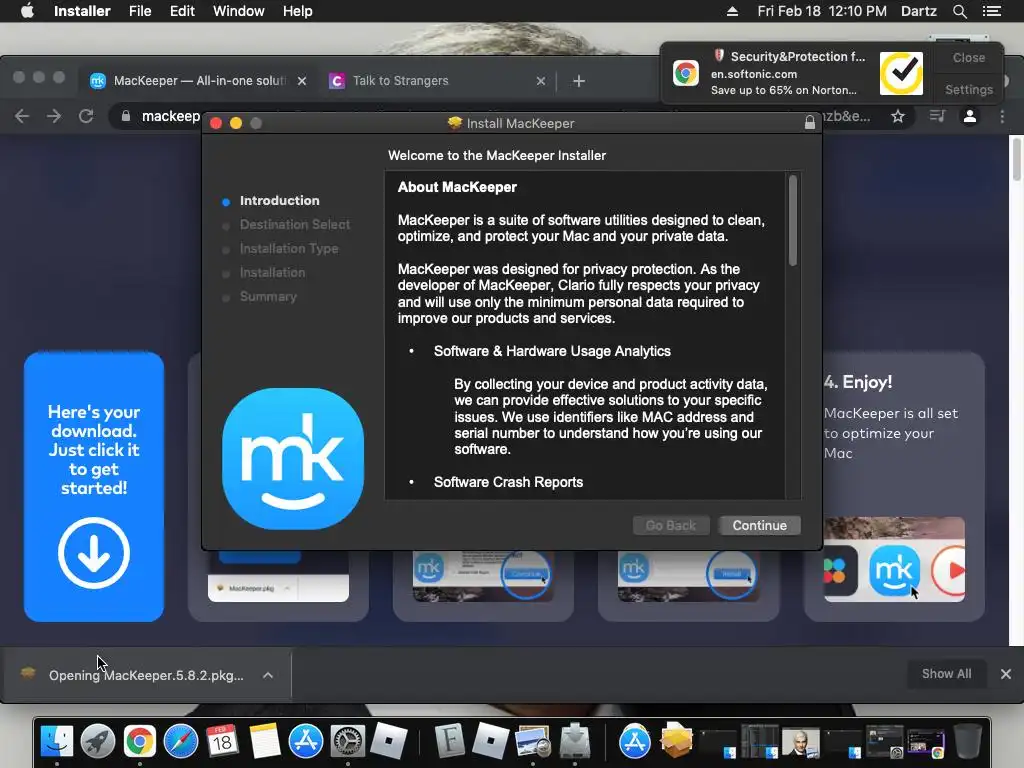1024x768 pixels.
Task: Open the Apple menu
Action: 27,11
